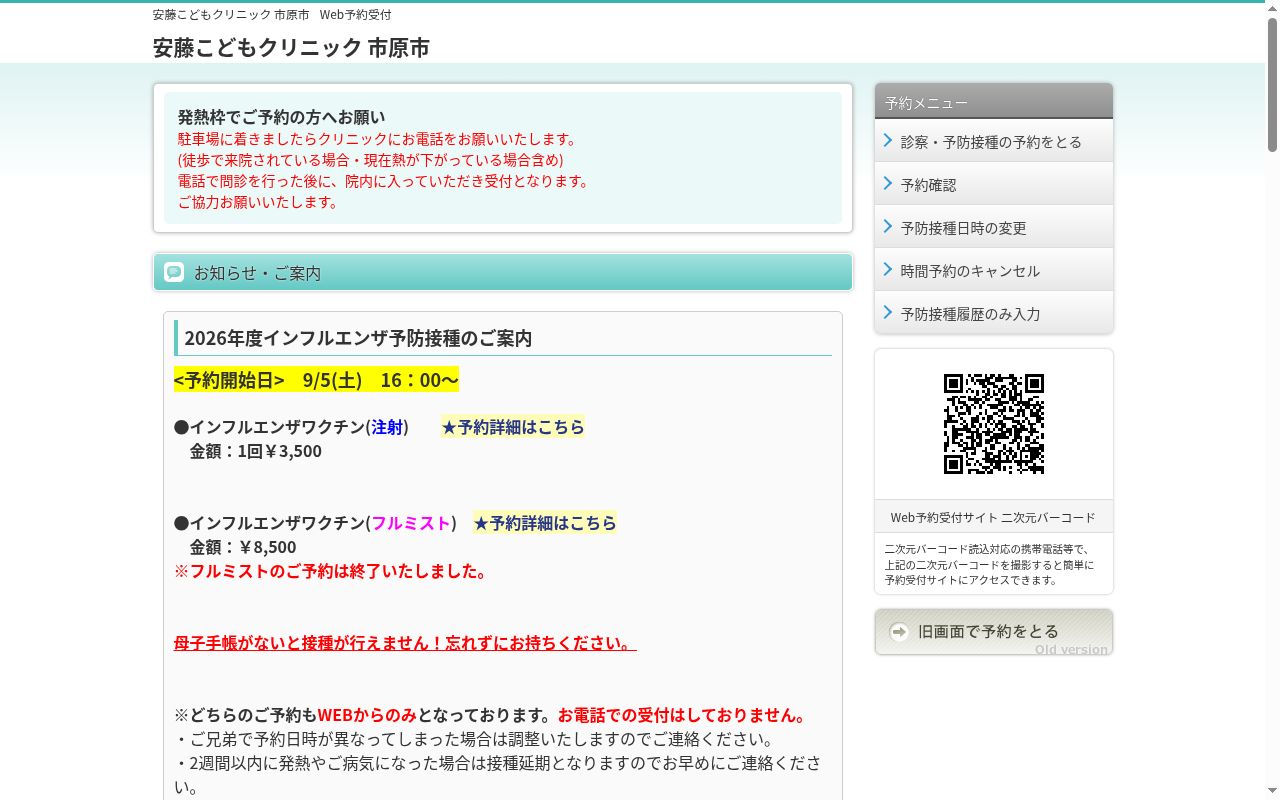Click 予約メニュー panel header
Viewport: 1280px width, 800px height.
tap(993, 102)
